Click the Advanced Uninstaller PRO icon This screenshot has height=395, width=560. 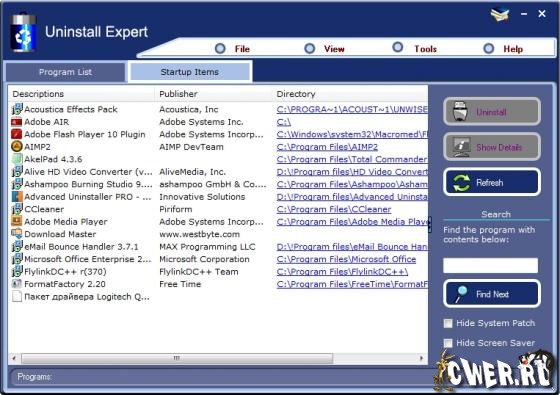pyautogui.click(x=17, y=197)
